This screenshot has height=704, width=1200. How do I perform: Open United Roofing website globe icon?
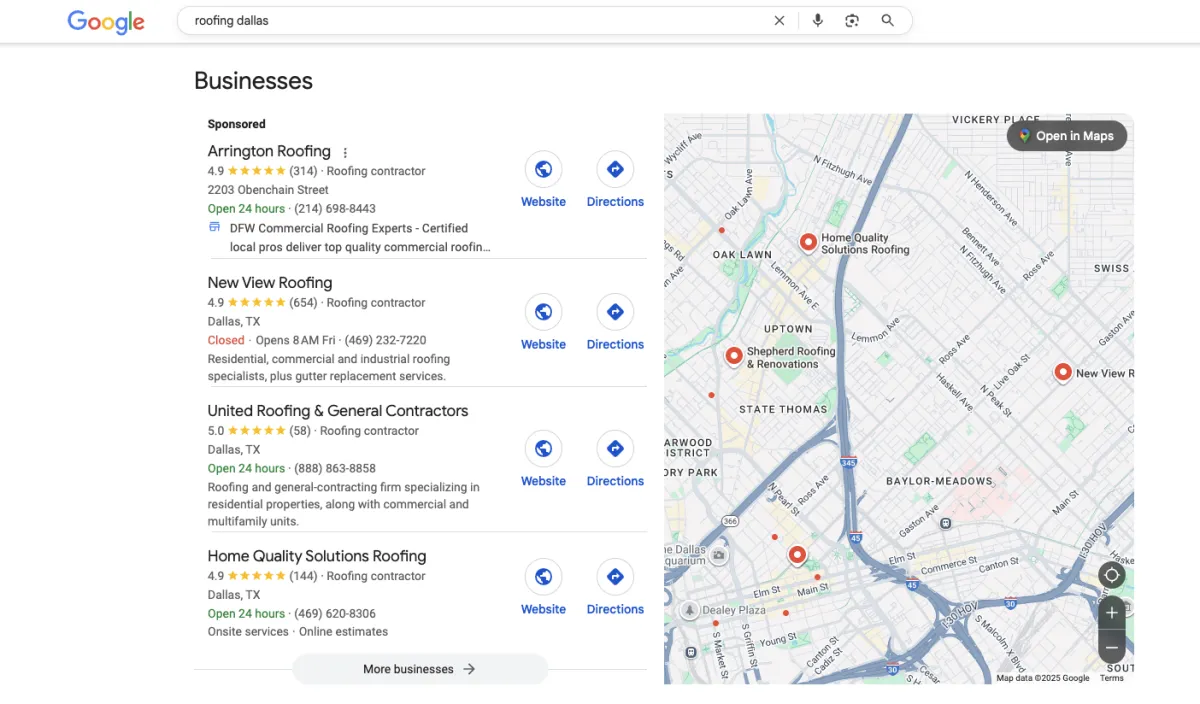pos(543,449)
